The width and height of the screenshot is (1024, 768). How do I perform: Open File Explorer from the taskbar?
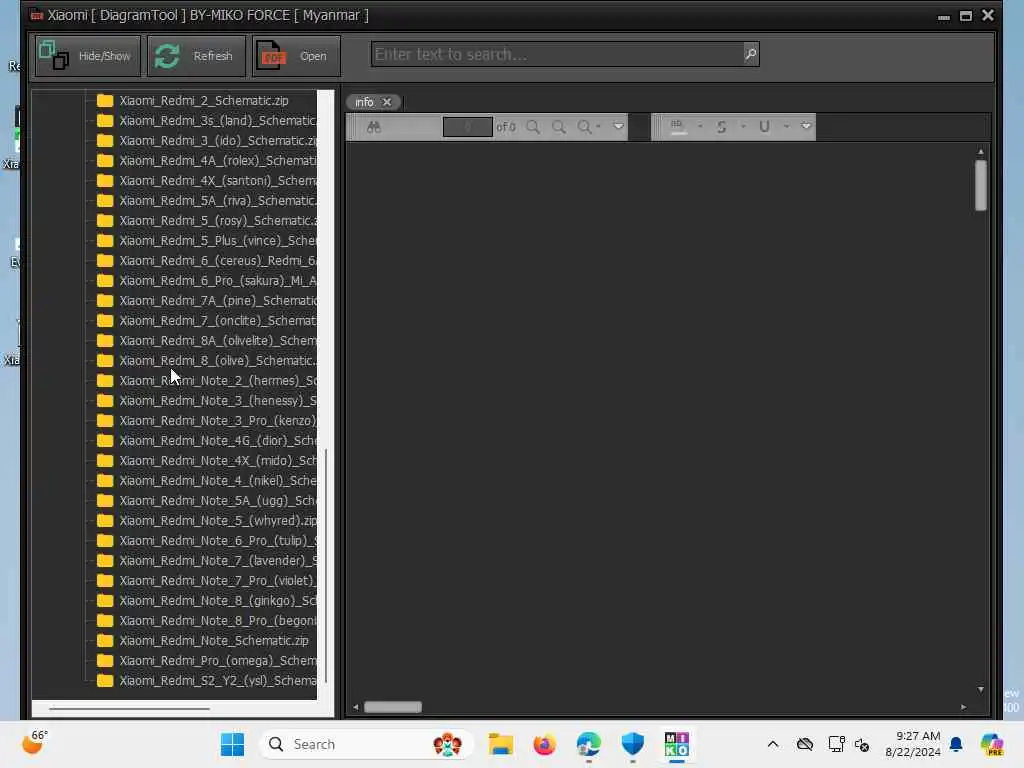[x=501, y=744]
